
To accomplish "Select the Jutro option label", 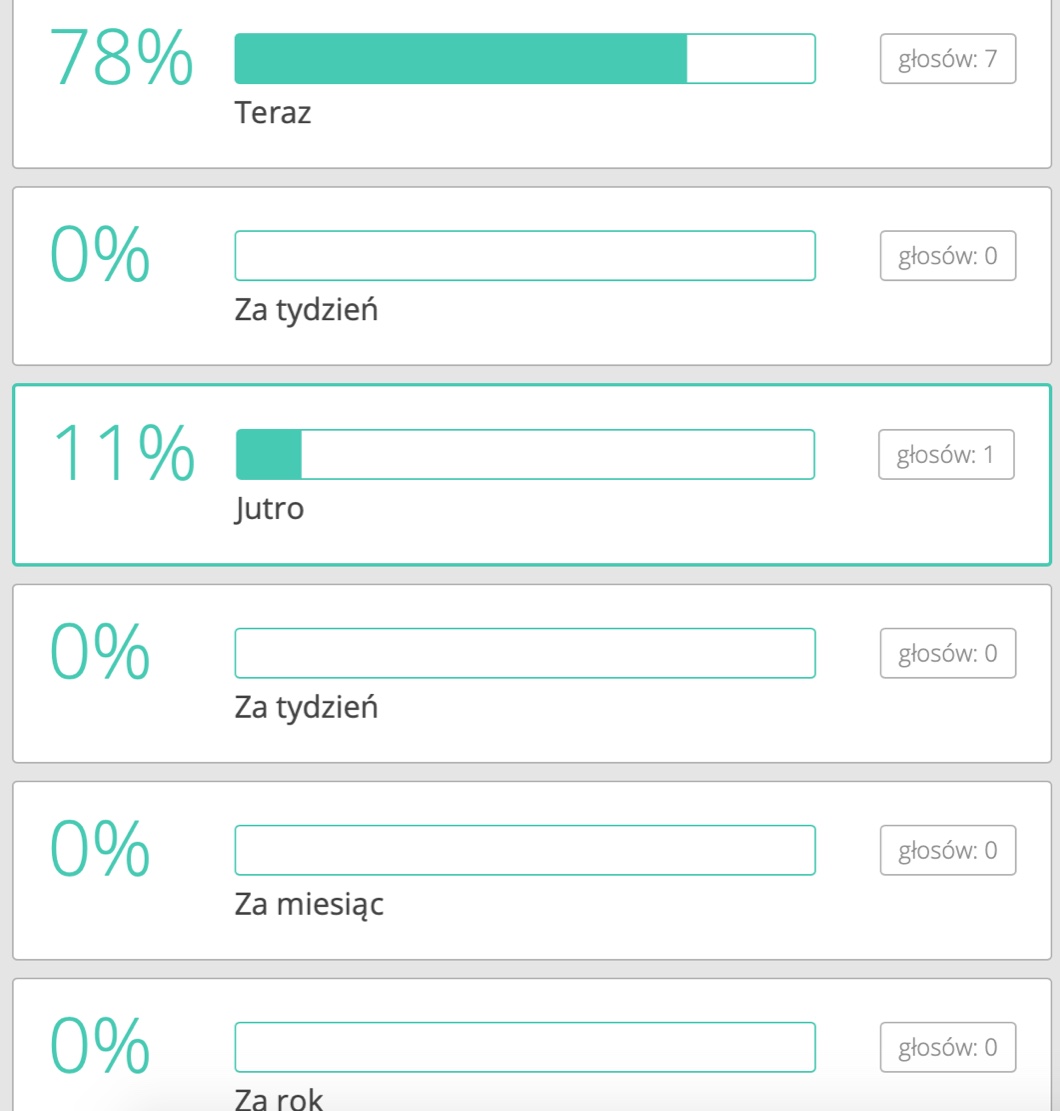I will pos(269,509).
